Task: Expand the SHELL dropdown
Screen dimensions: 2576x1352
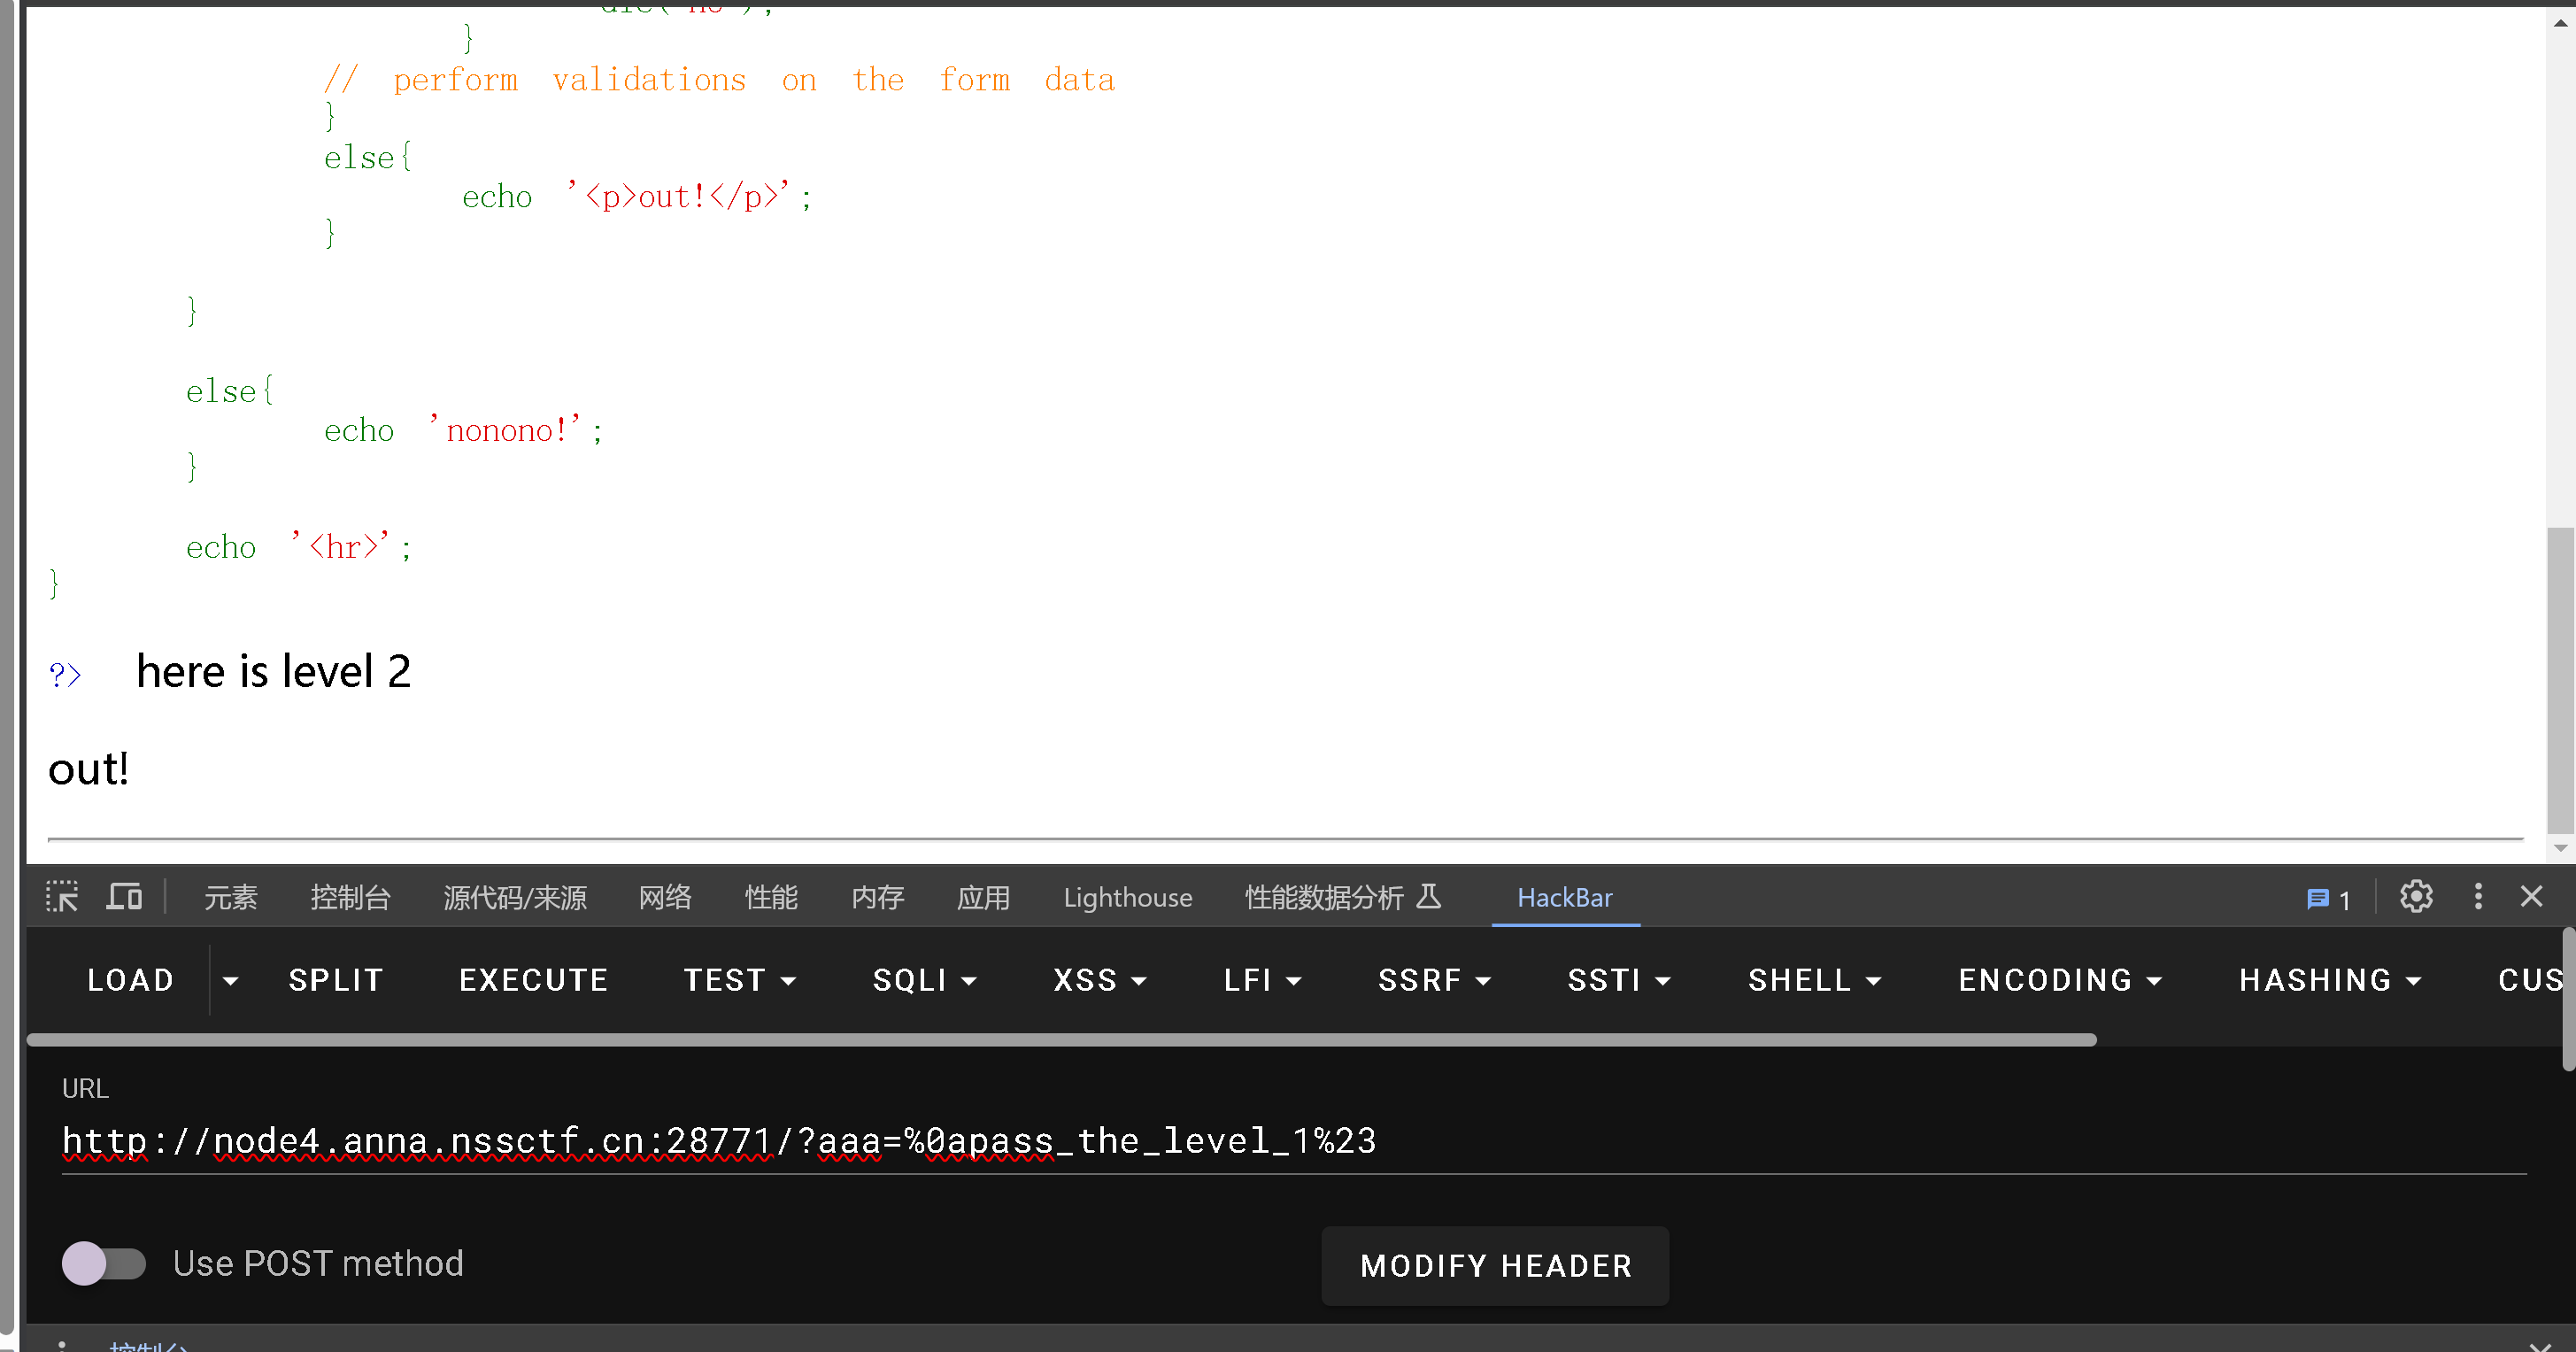Action: tap(1814, 981)
